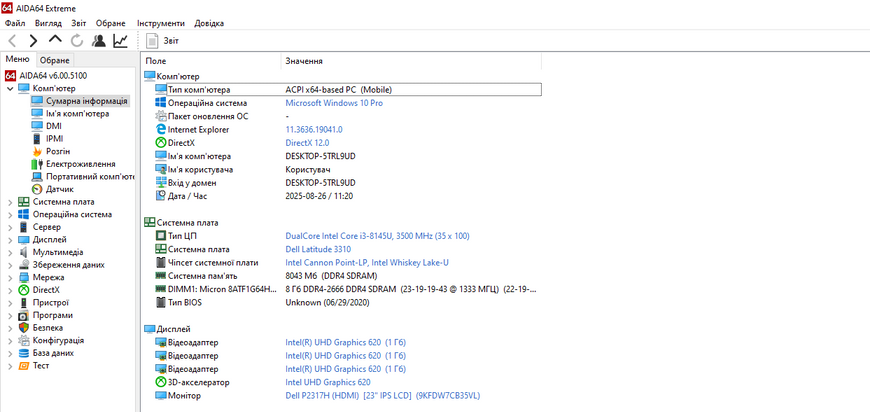This screenshot has width=870, height=412.
Task: Select AIDA64 v6.00.5100 root tree item
Action: pos(53,75)
